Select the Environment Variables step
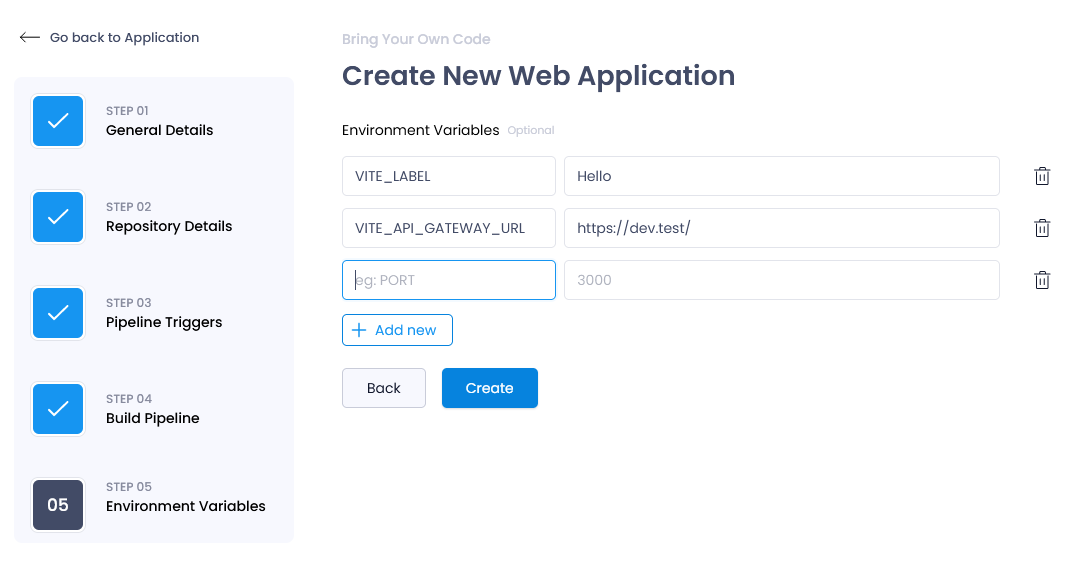The image size is (1074, 577). (186, 506)
